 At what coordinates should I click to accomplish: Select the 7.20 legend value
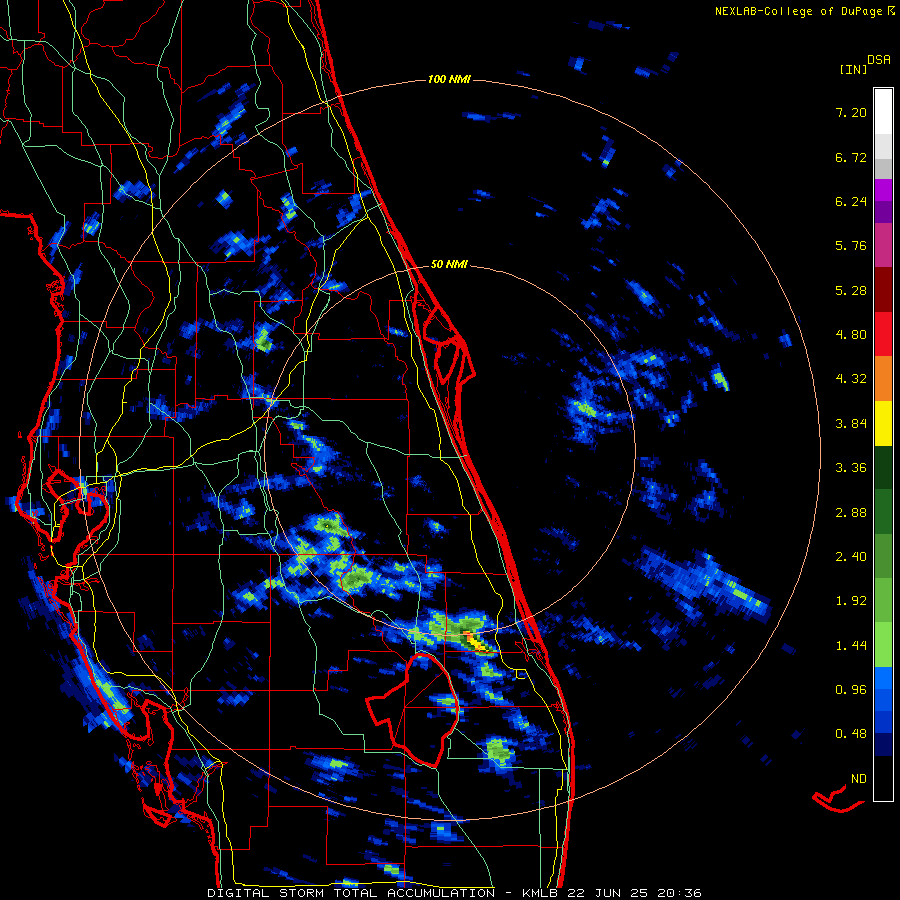pyautogui.click(x=851, y=112)
